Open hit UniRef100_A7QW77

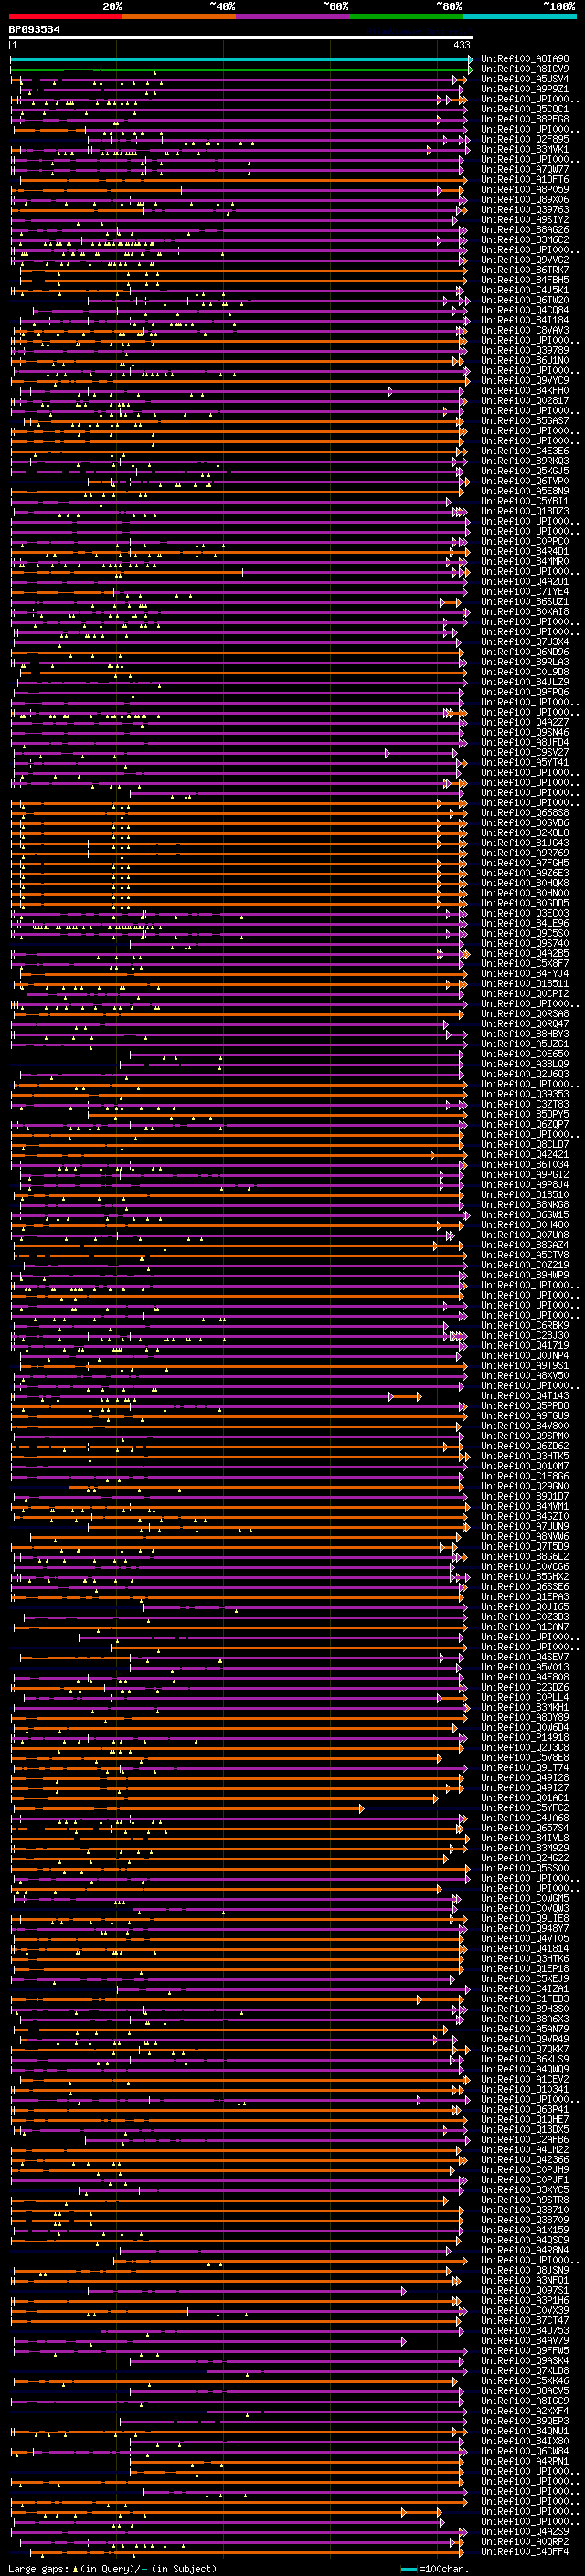click(x=525, y=169)
